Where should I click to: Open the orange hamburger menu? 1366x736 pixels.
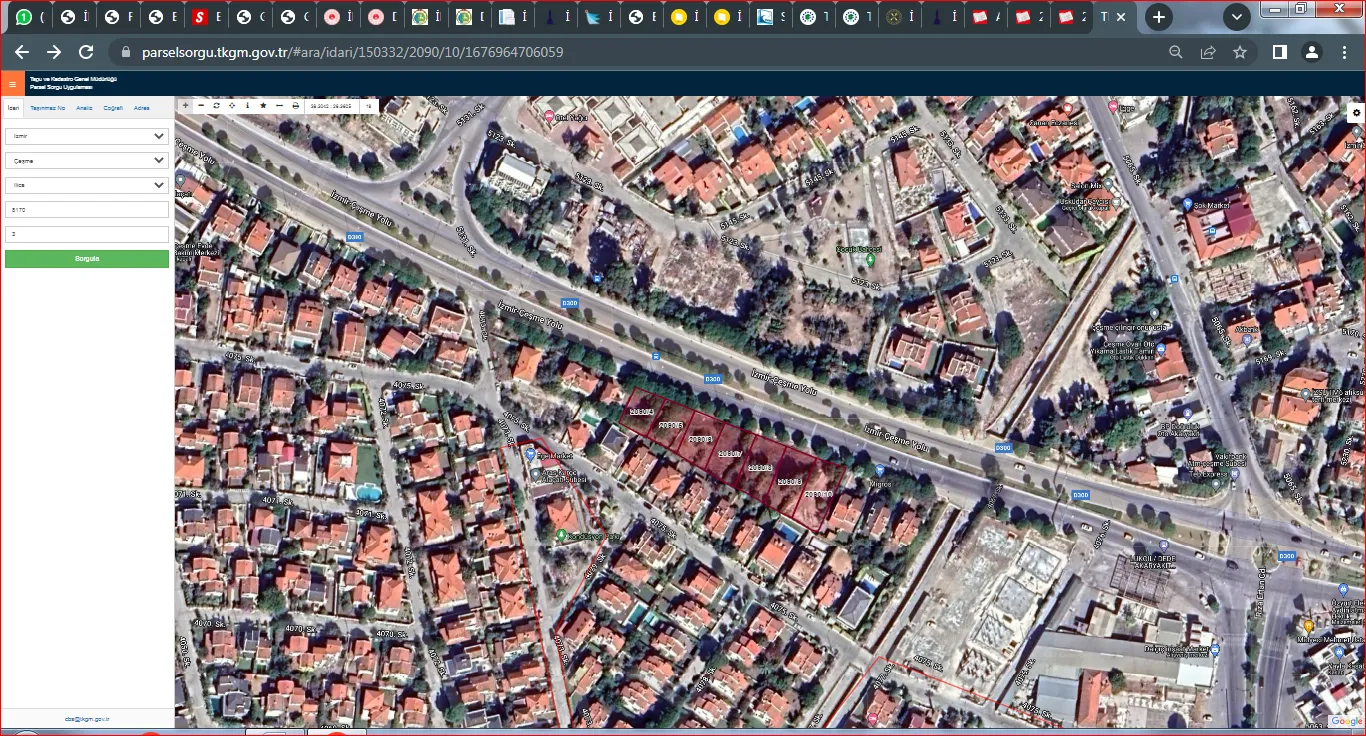(x=12, y=83)
